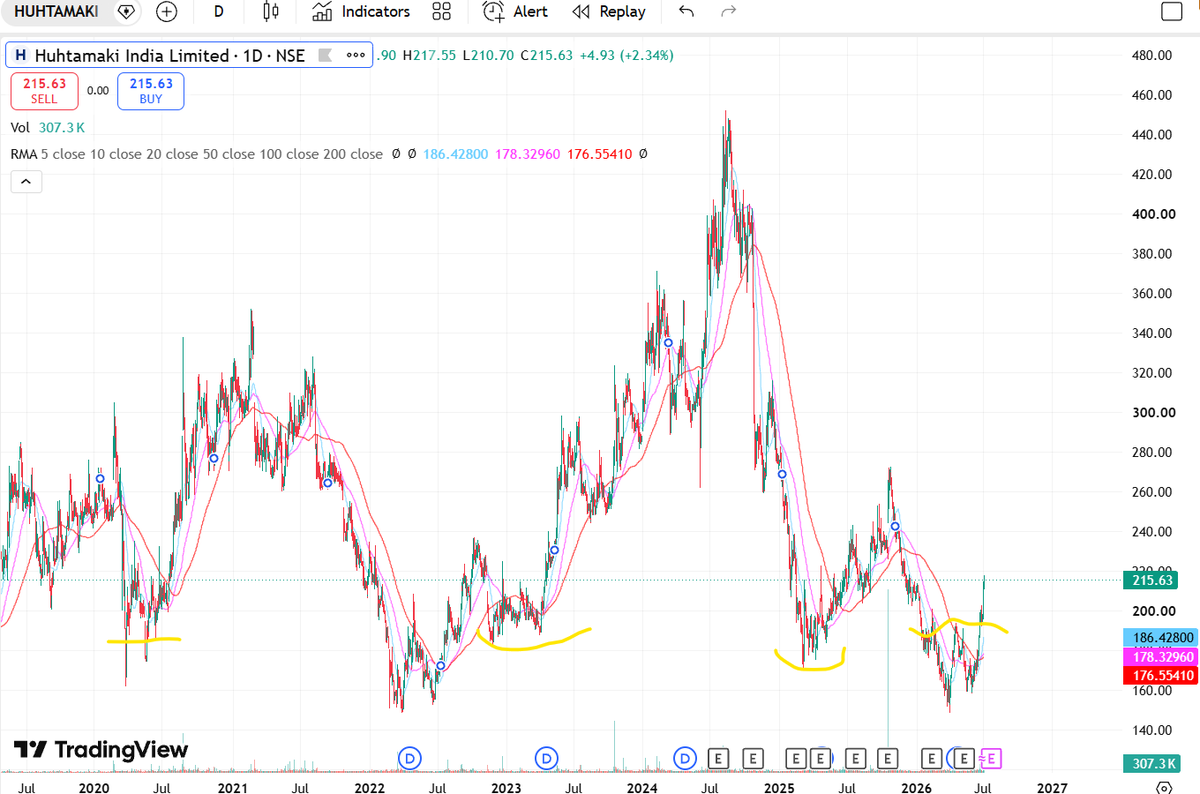Click the earnings E marker just before 2025

click(x=753, y=758)
